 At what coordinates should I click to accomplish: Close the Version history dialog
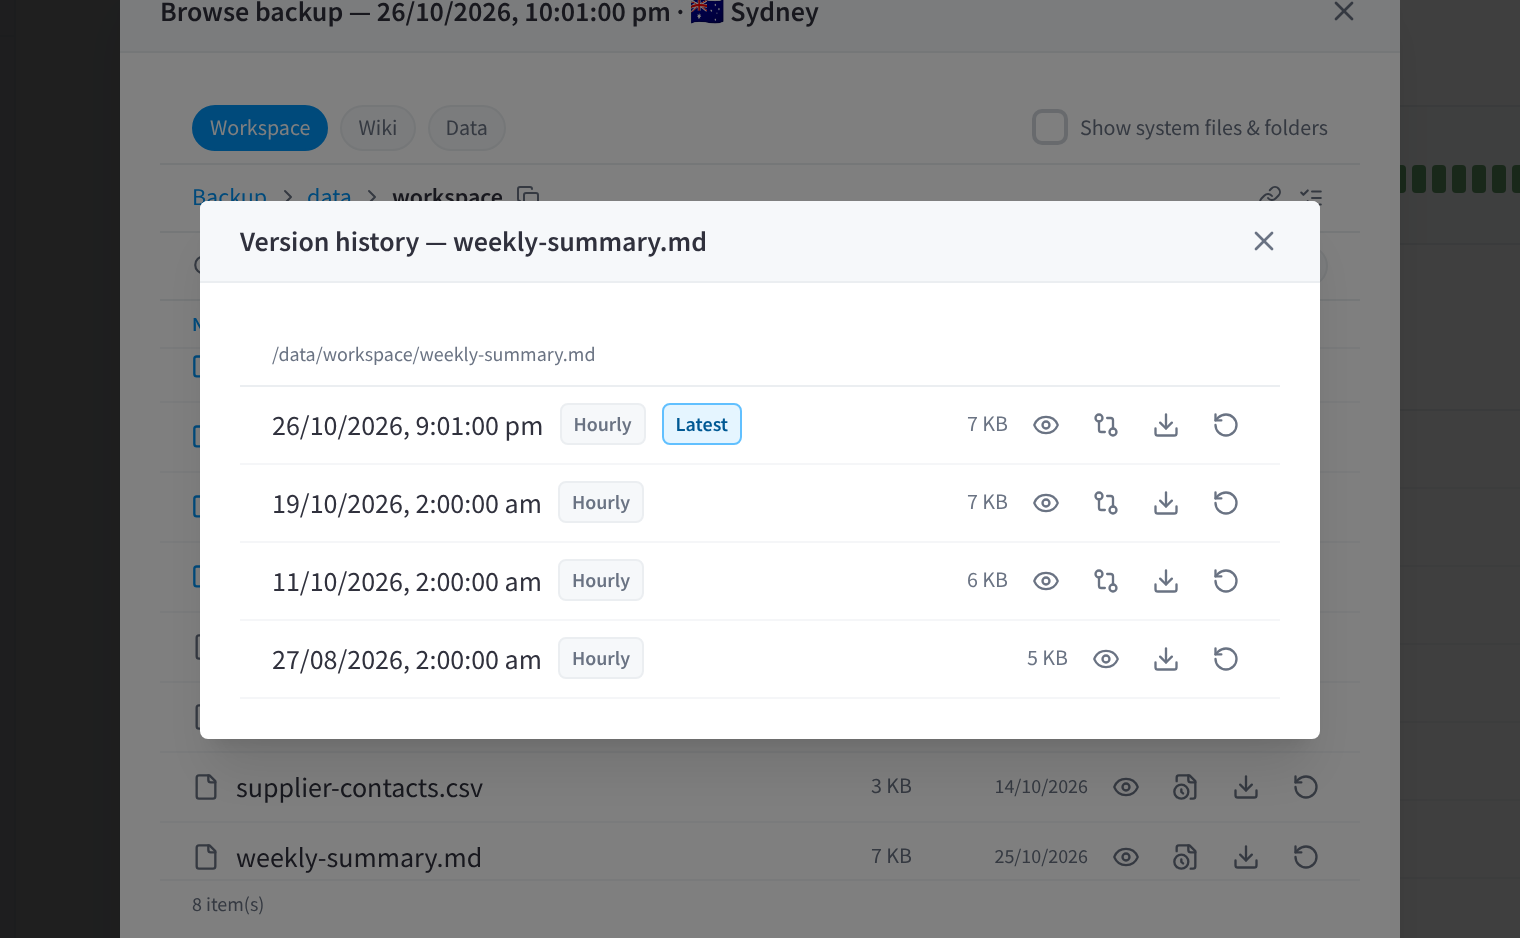tap(1264, 241)
